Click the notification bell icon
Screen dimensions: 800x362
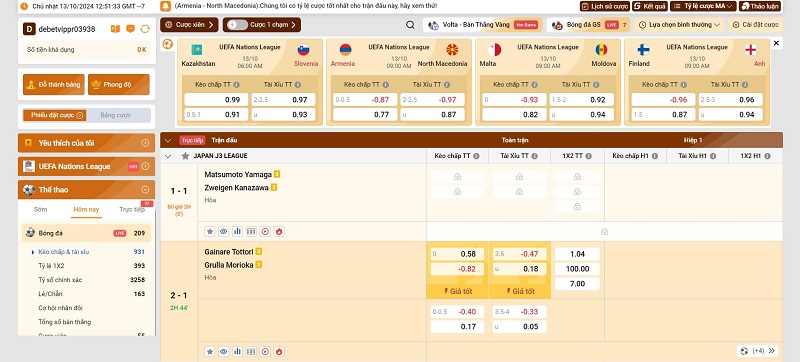coord(165,6)
